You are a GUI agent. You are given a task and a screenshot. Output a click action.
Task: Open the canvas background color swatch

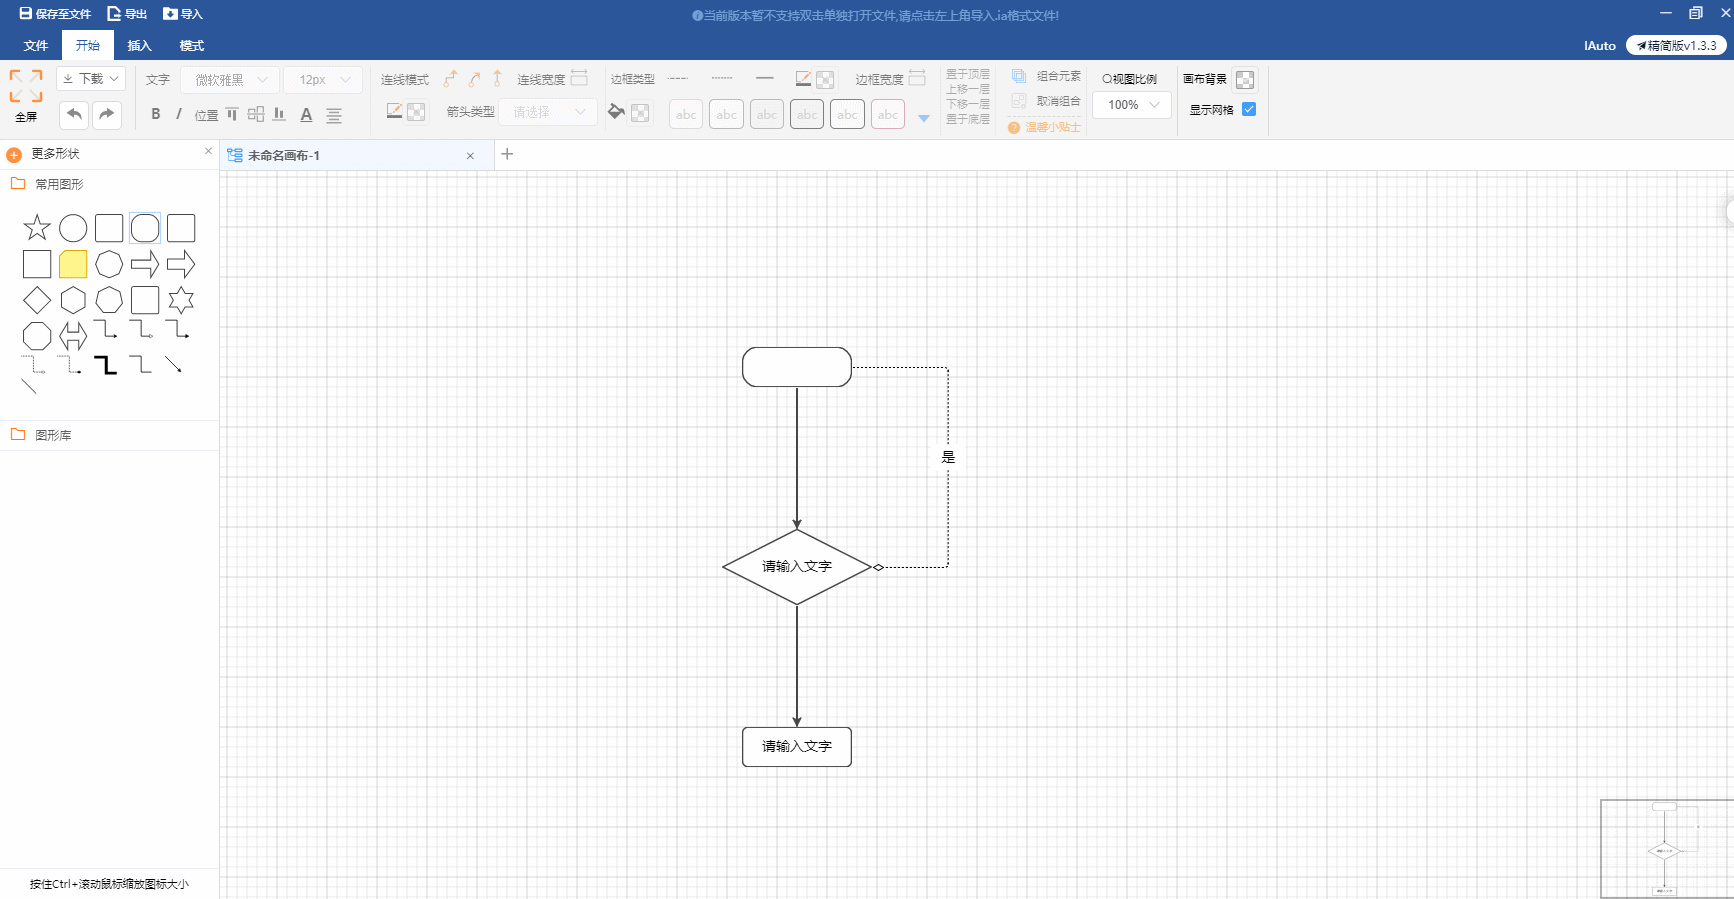coord(1245,80)
